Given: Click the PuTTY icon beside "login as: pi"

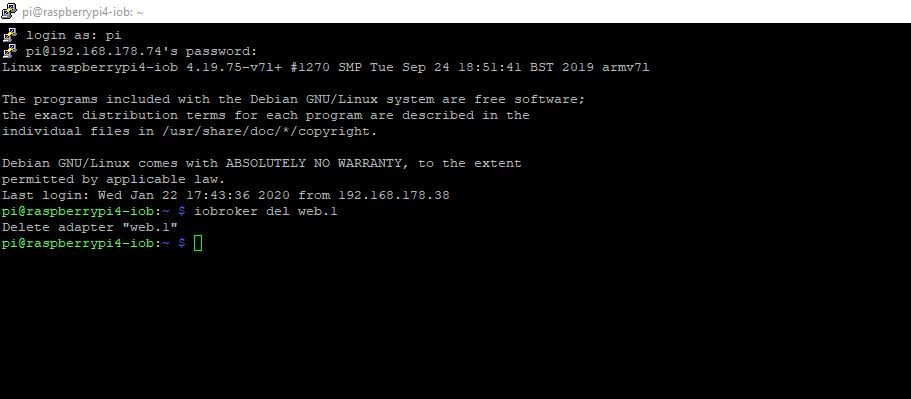Looking at the screenshot, I should click(x=9, y=35).
